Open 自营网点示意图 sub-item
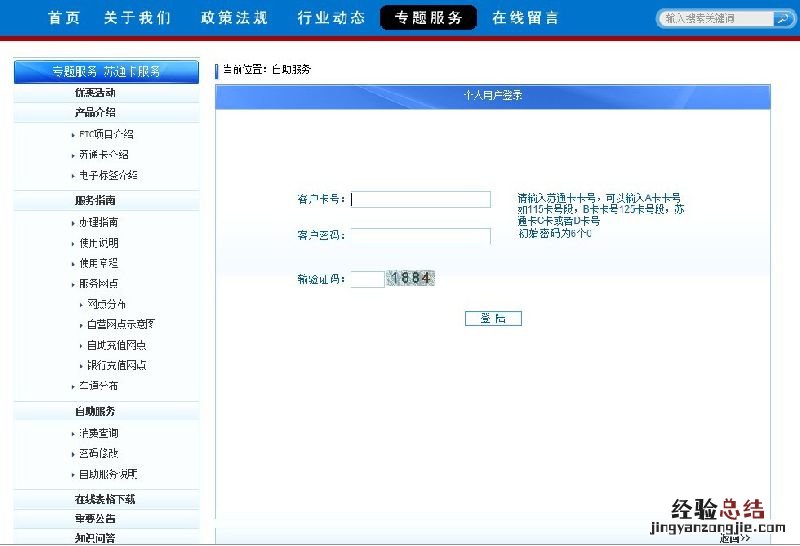 [121, 325]
